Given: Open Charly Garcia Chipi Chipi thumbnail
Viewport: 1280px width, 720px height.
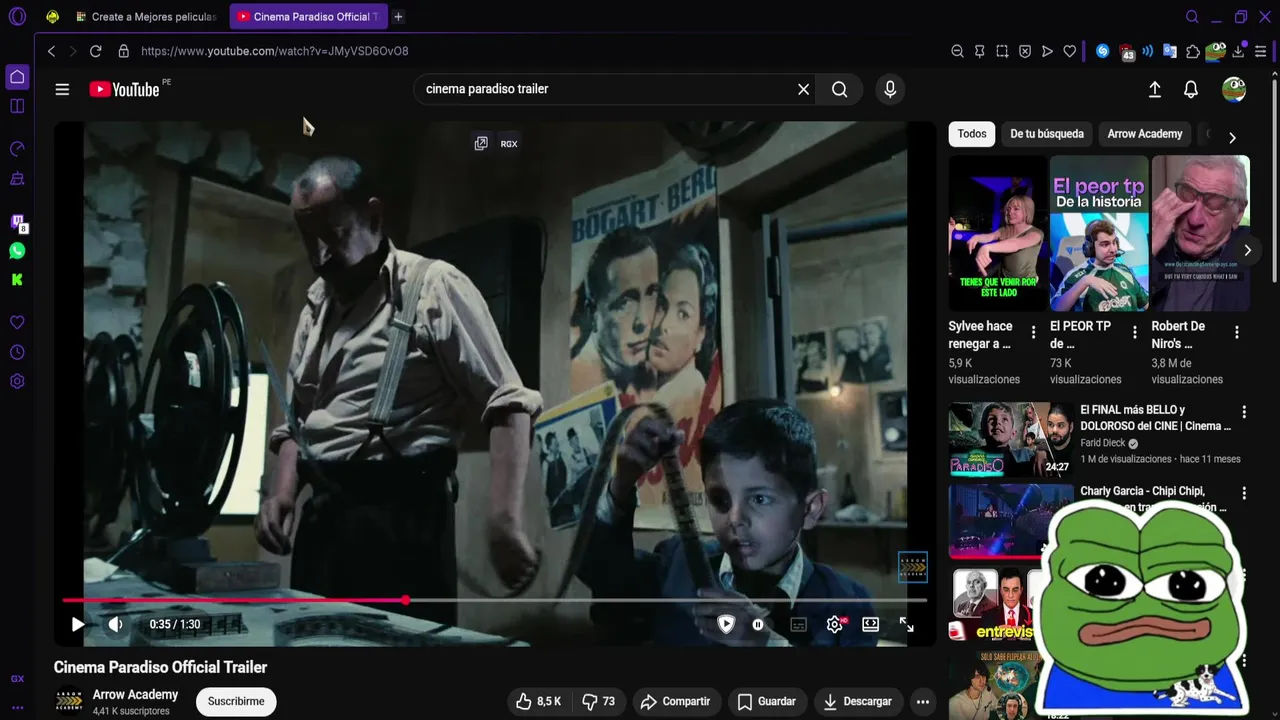Looking at the screenshot, I should click(x=1010, y=520).
